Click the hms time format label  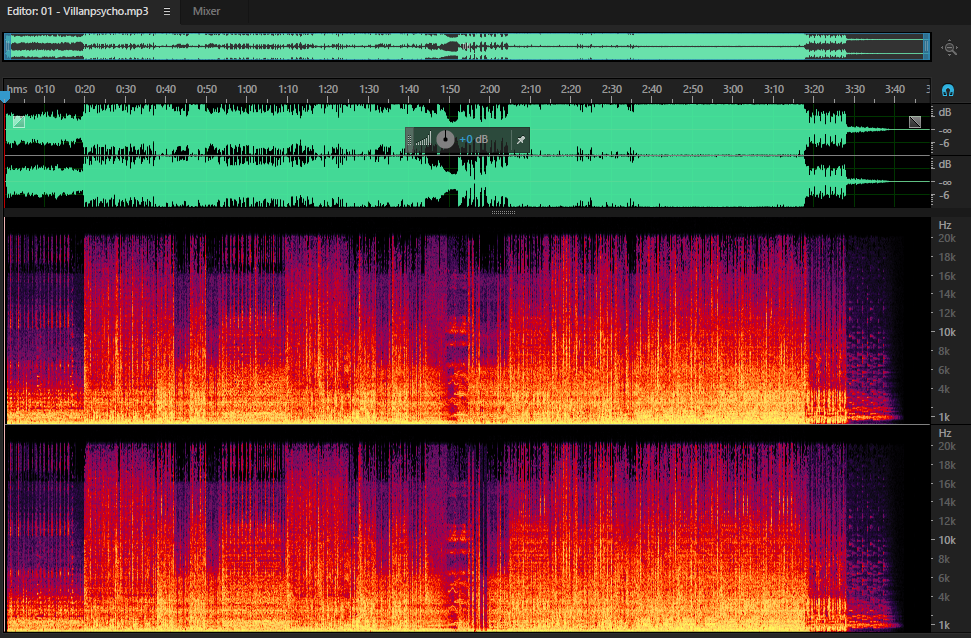17,89
